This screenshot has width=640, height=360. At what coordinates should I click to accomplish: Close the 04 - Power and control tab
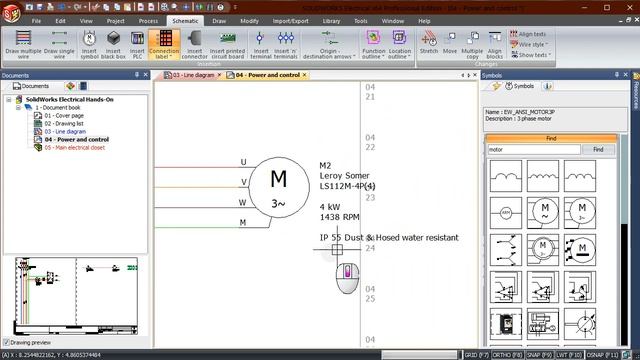[304, 75]
